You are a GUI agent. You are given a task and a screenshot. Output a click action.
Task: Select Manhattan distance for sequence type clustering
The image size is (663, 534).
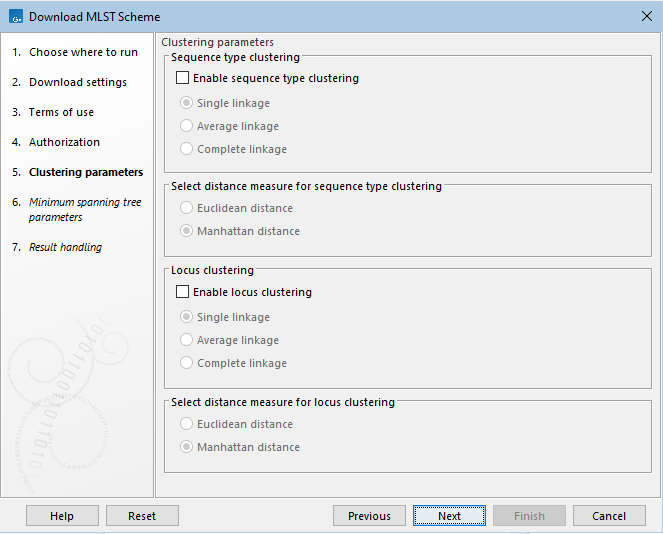[x=187, y=231]
